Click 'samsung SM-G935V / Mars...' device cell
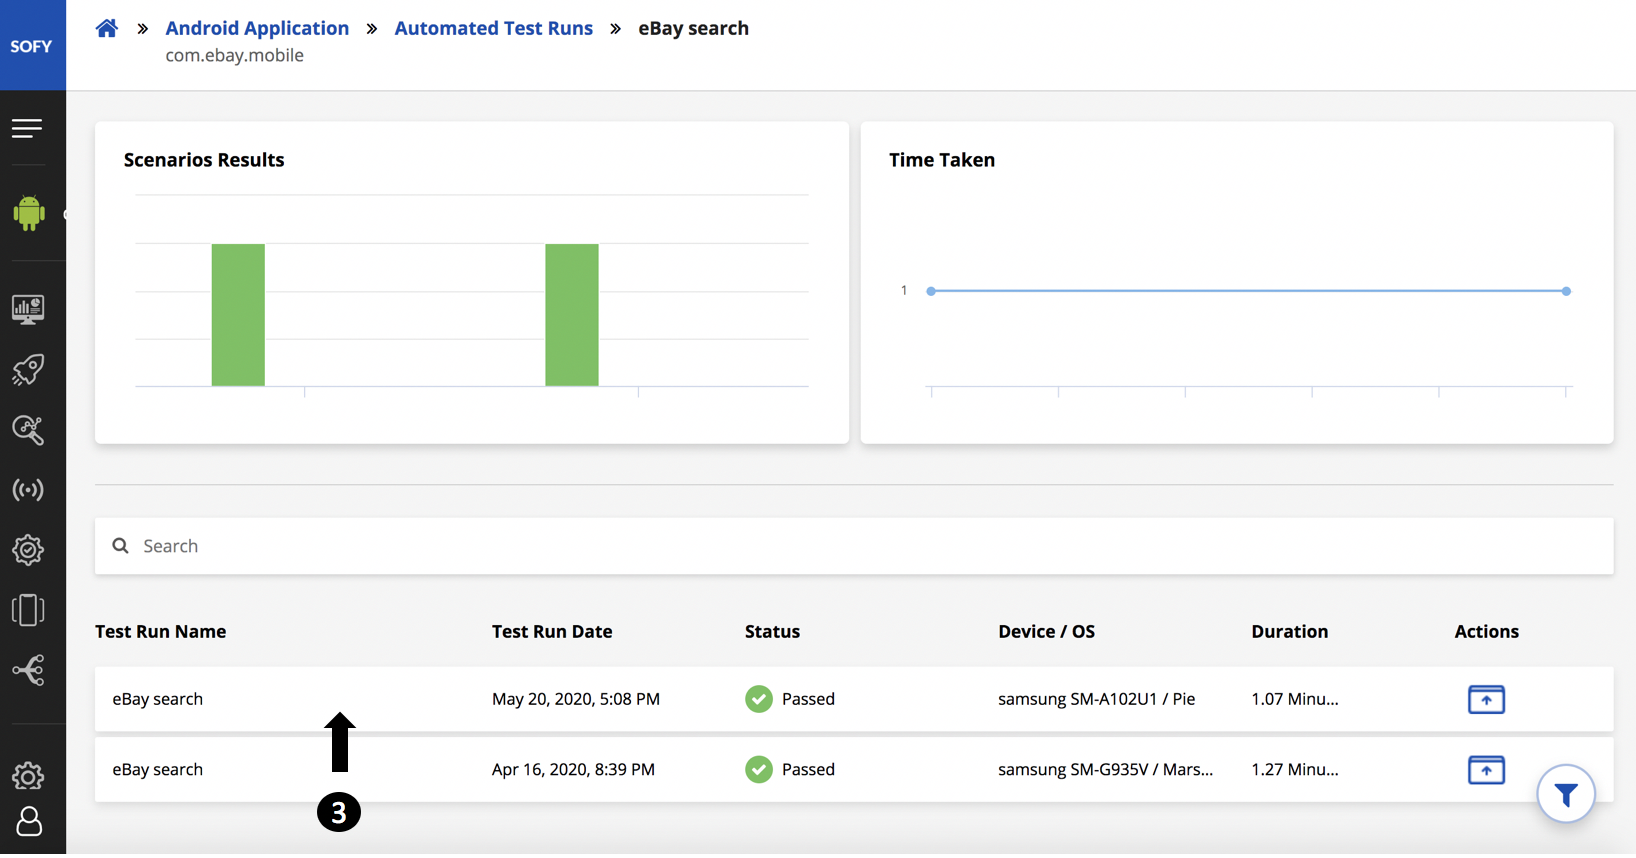Screen dimensions: 1636x858 click(1105, 770)
